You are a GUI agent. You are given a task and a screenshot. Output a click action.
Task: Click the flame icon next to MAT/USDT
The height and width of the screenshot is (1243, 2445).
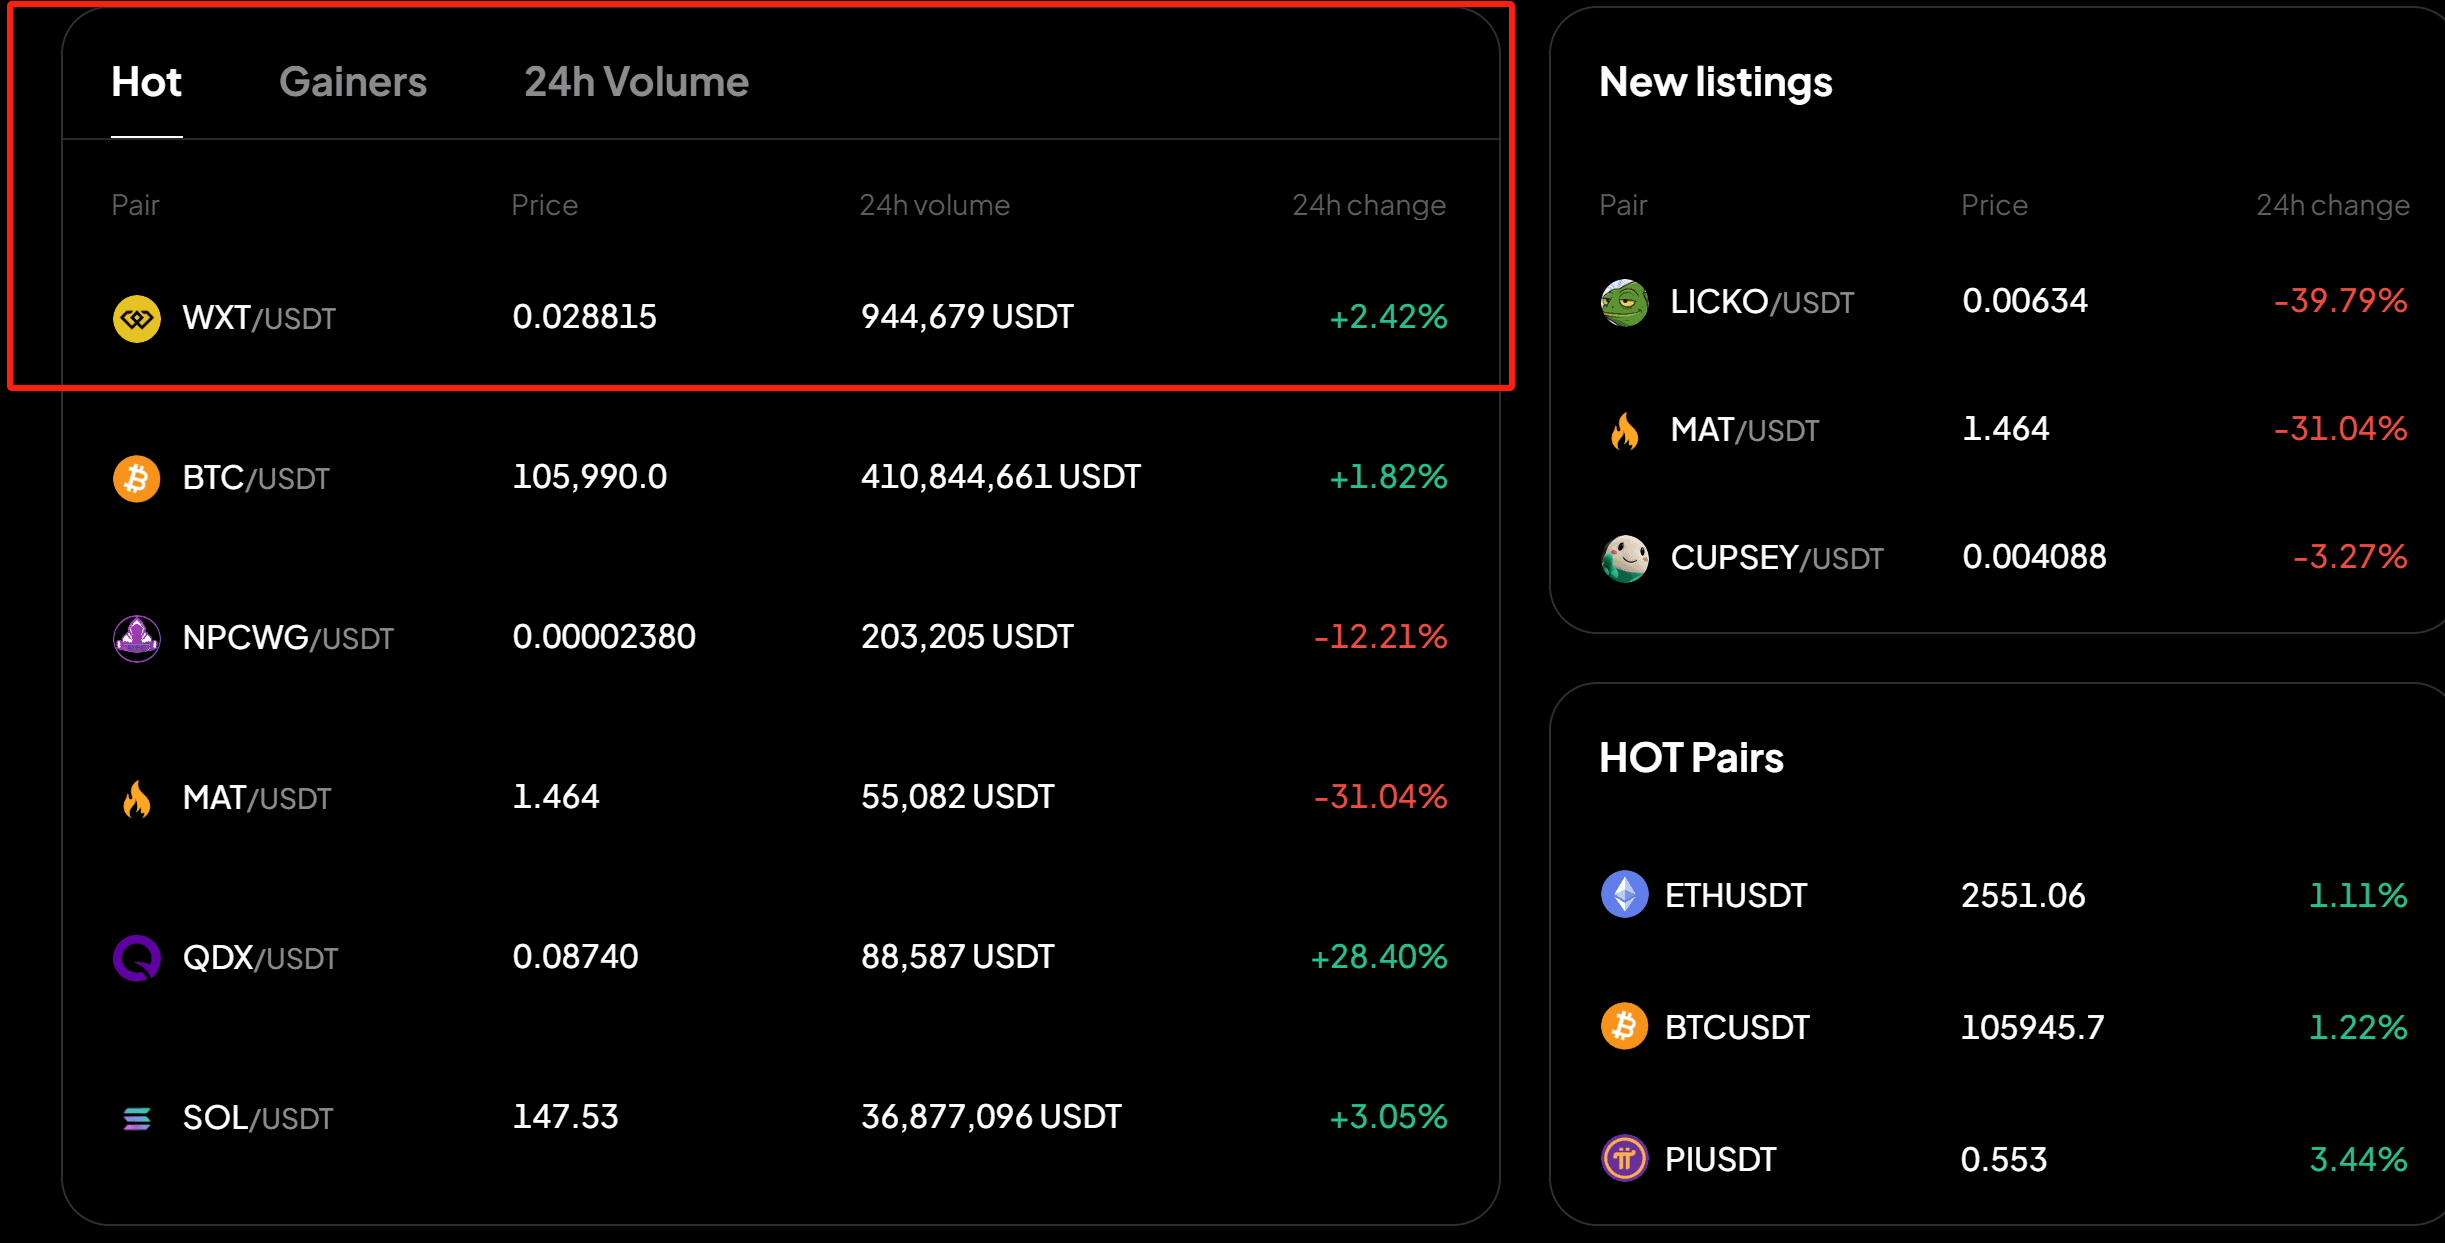pyautogui.click(x=136, y=797)
